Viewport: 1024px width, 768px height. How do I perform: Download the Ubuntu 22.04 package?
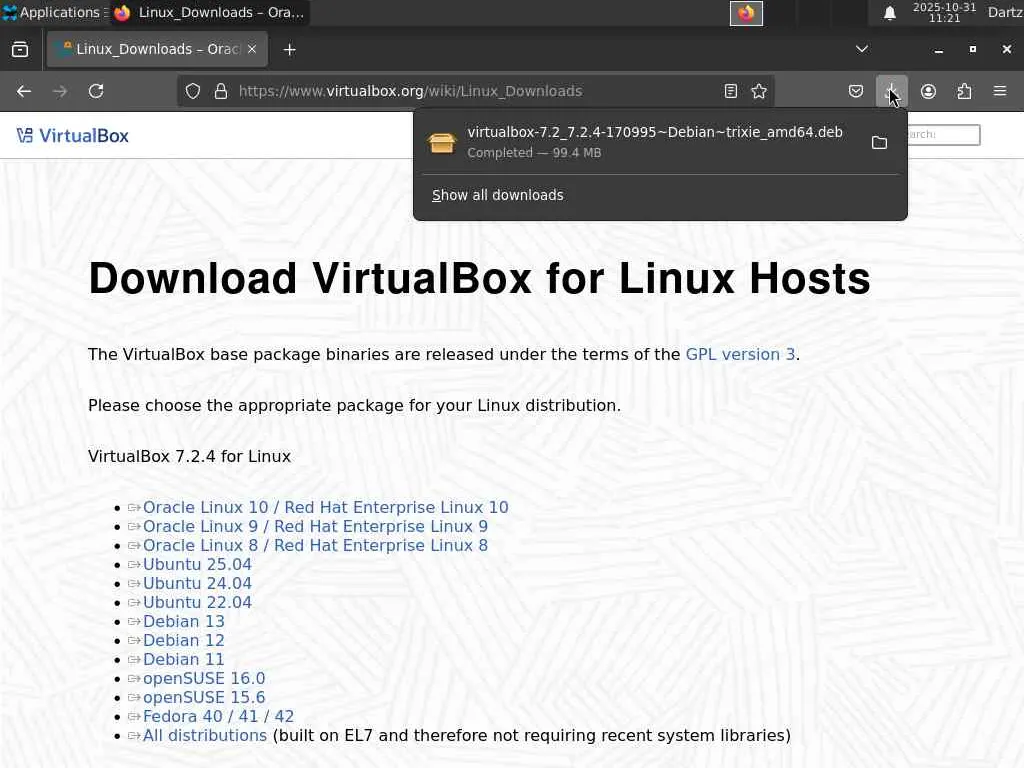tap(197, 602)
